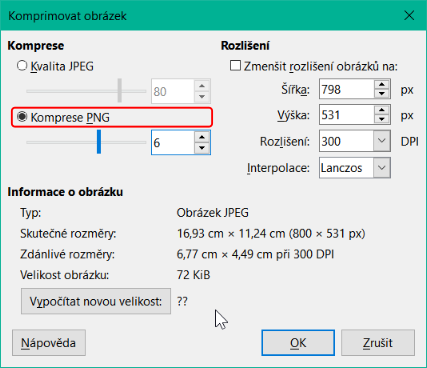Click the Interpolace label
The image size is (427, 368).
[x=278, y=168]
